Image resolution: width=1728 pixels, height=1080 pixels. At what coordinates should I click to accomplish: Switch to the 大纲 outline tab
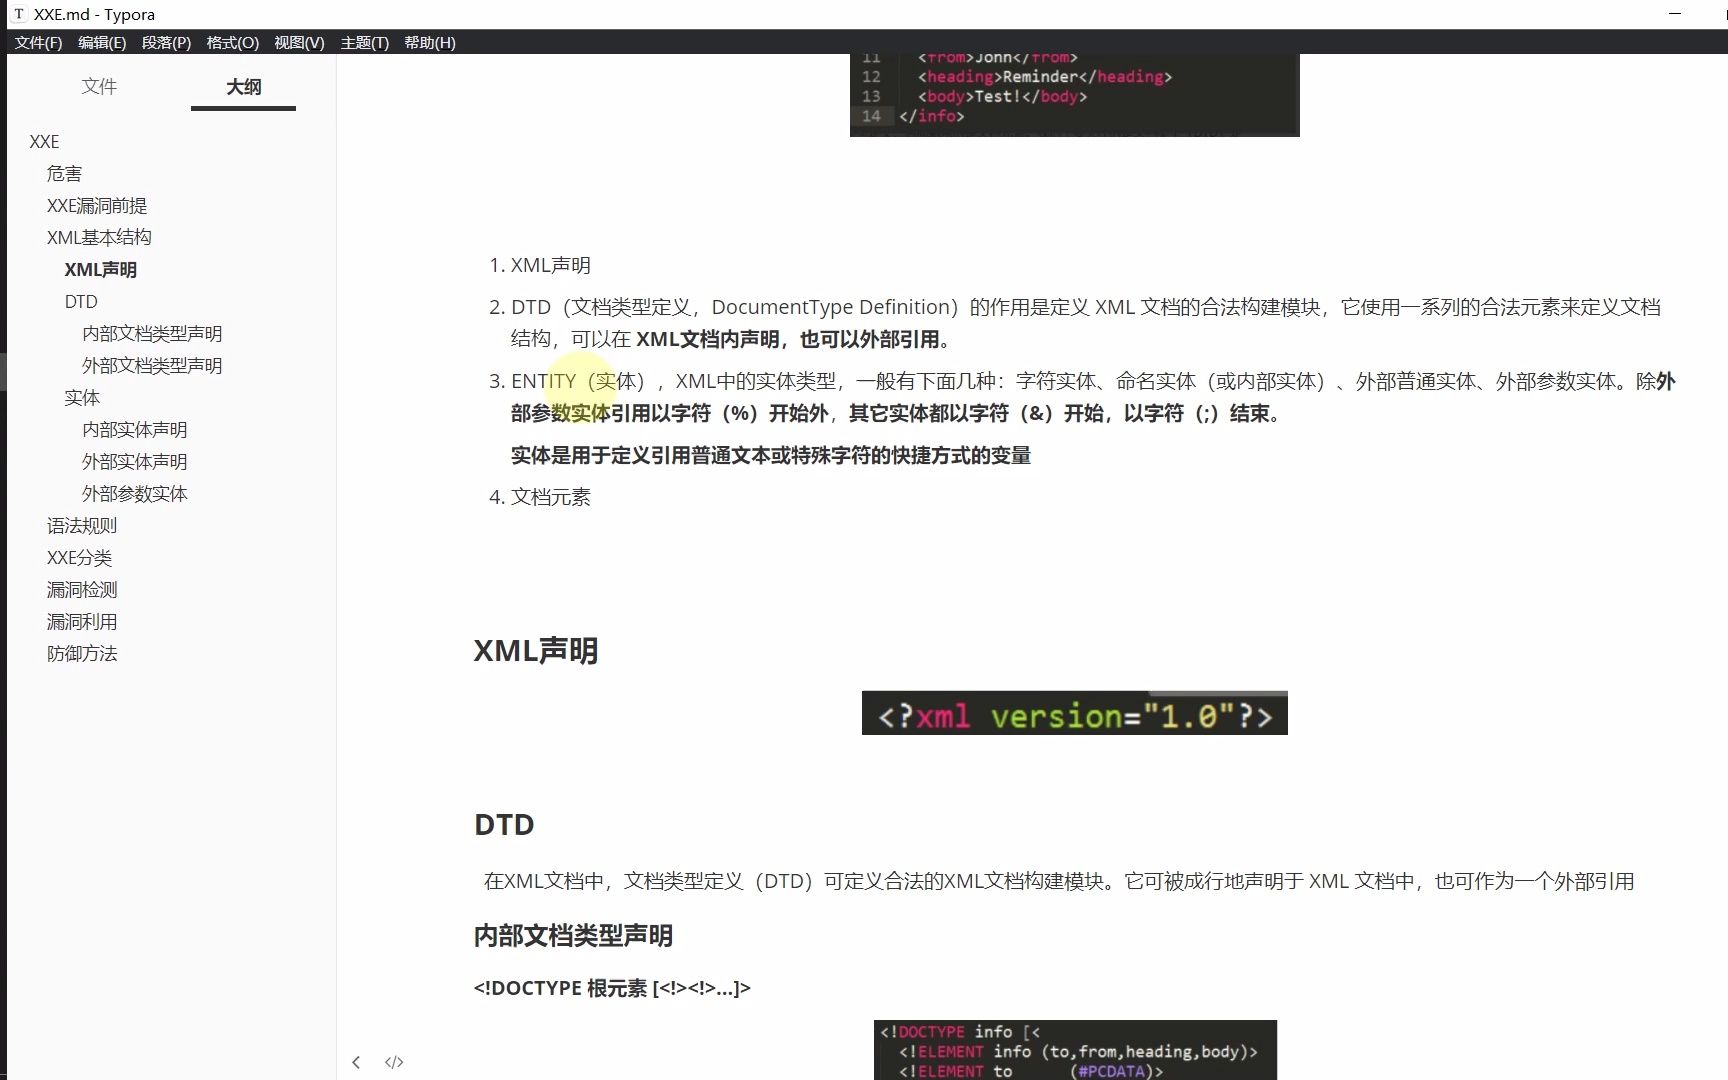243,86
